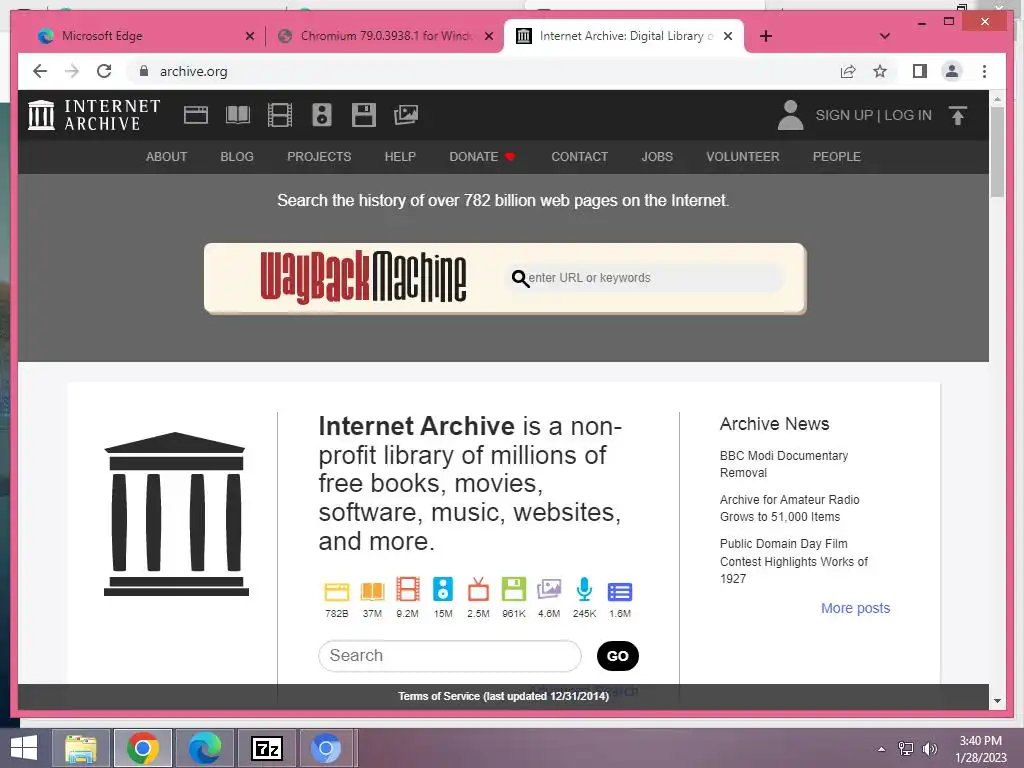This screenshot has width=1024, height=768.
Task: Click the microphone icon labeled 245K
Action: (x=584, y=589)
